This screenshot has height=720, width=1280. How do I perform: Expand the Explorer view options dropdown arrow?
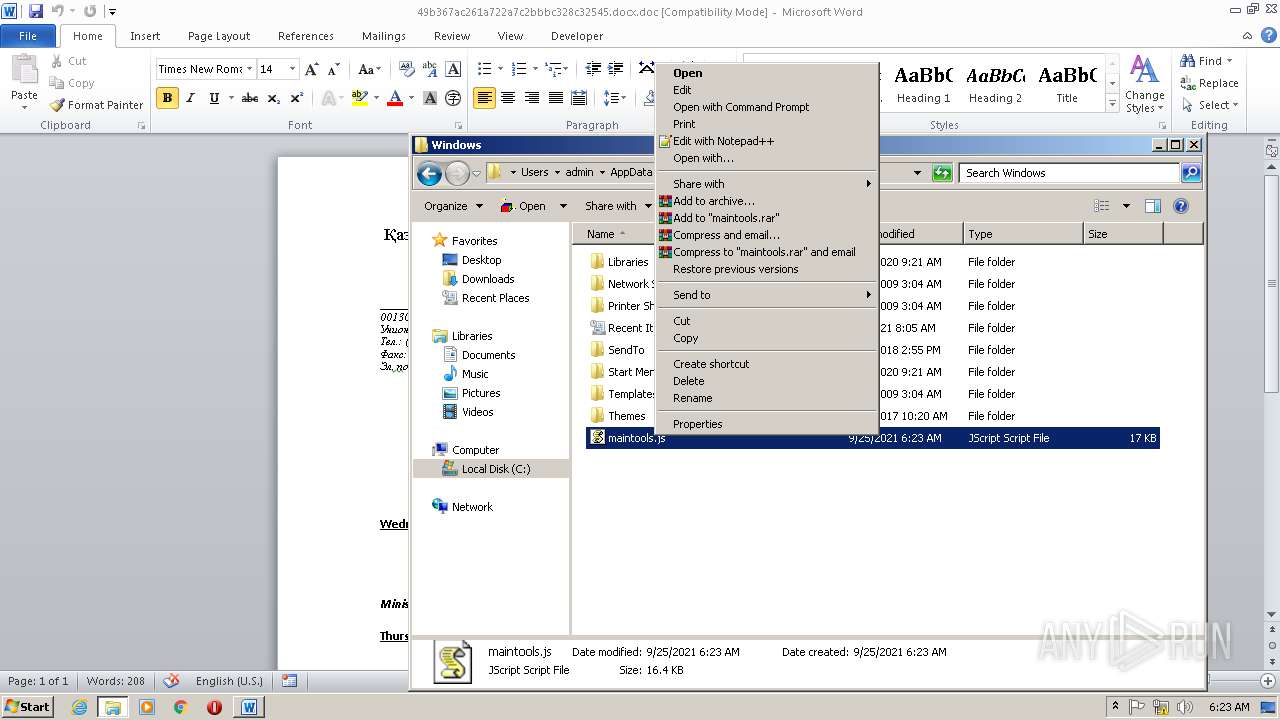(x=1126, y=206)
